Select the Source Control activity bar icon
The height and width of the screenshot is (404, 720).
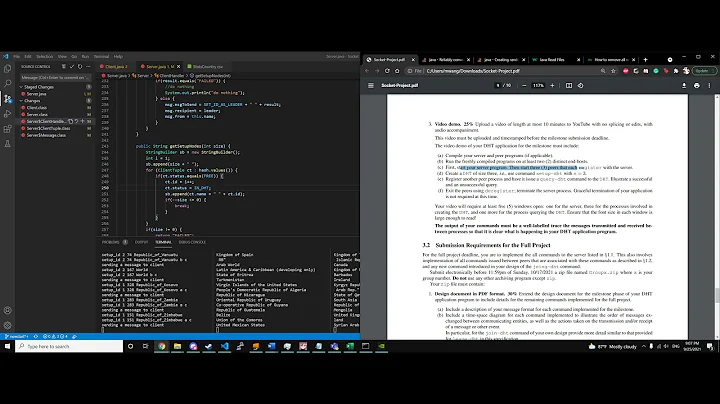click(x=7, y=99)
